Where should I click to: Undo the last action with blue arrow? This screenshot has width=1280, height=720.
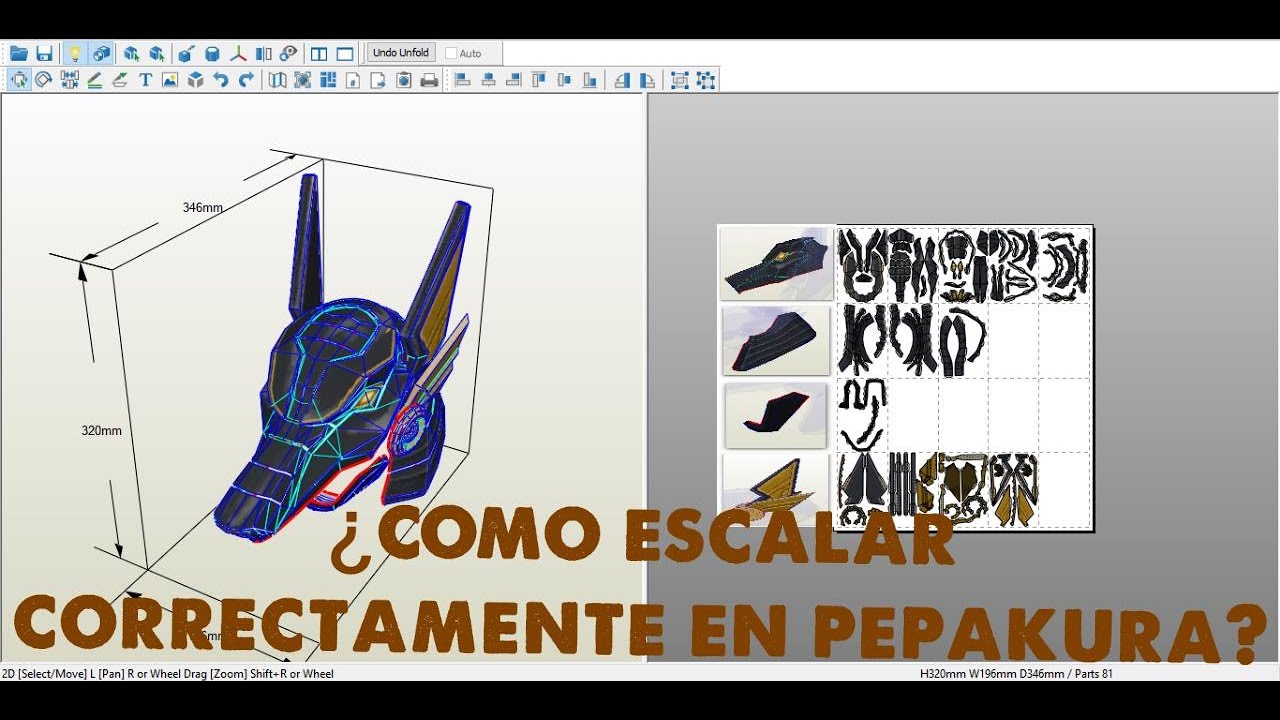(x=221, y=80)
